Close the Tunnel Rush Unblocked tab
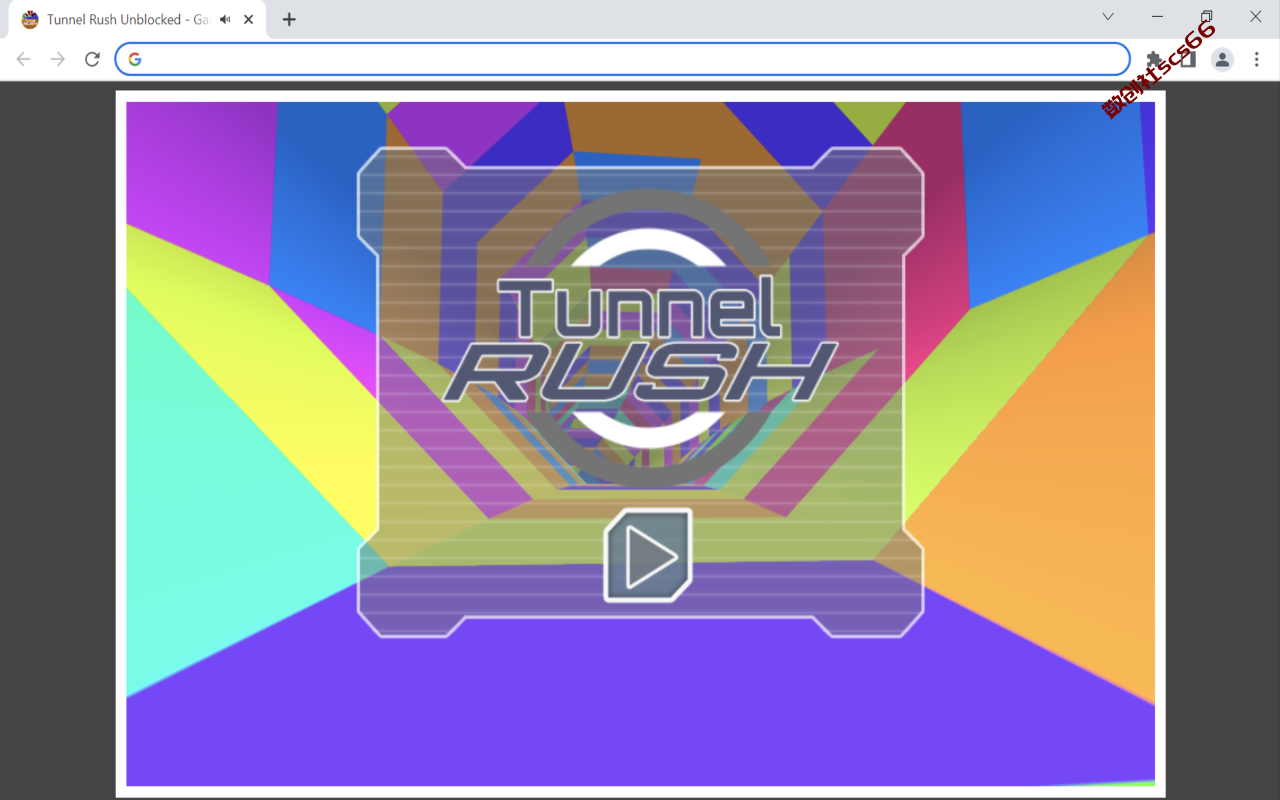Screen dimensions: 1280x800 (x=248, y=19)
